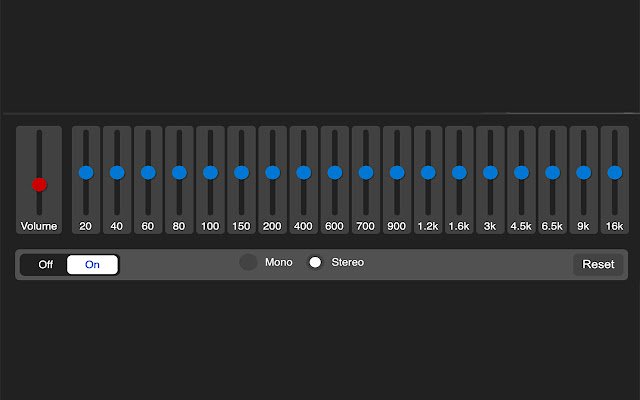Switch the equalizer Off
This screenshot has height=400, width=640.
[x=45, y=264]
